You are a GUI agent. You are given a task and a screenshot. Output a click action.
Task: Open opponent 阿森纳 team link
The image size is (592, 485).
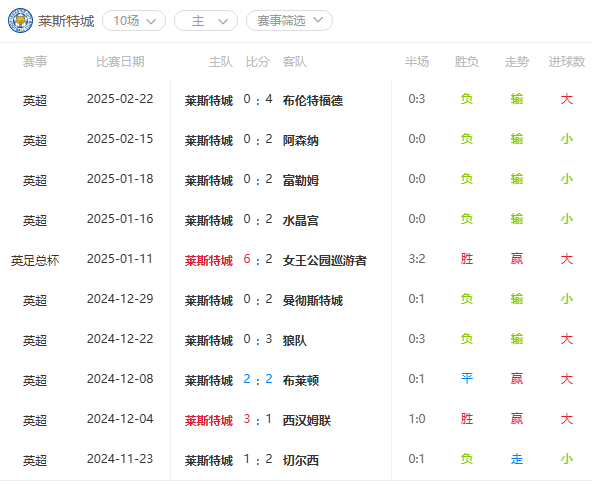pyautogui.click(x=301, y=140)
